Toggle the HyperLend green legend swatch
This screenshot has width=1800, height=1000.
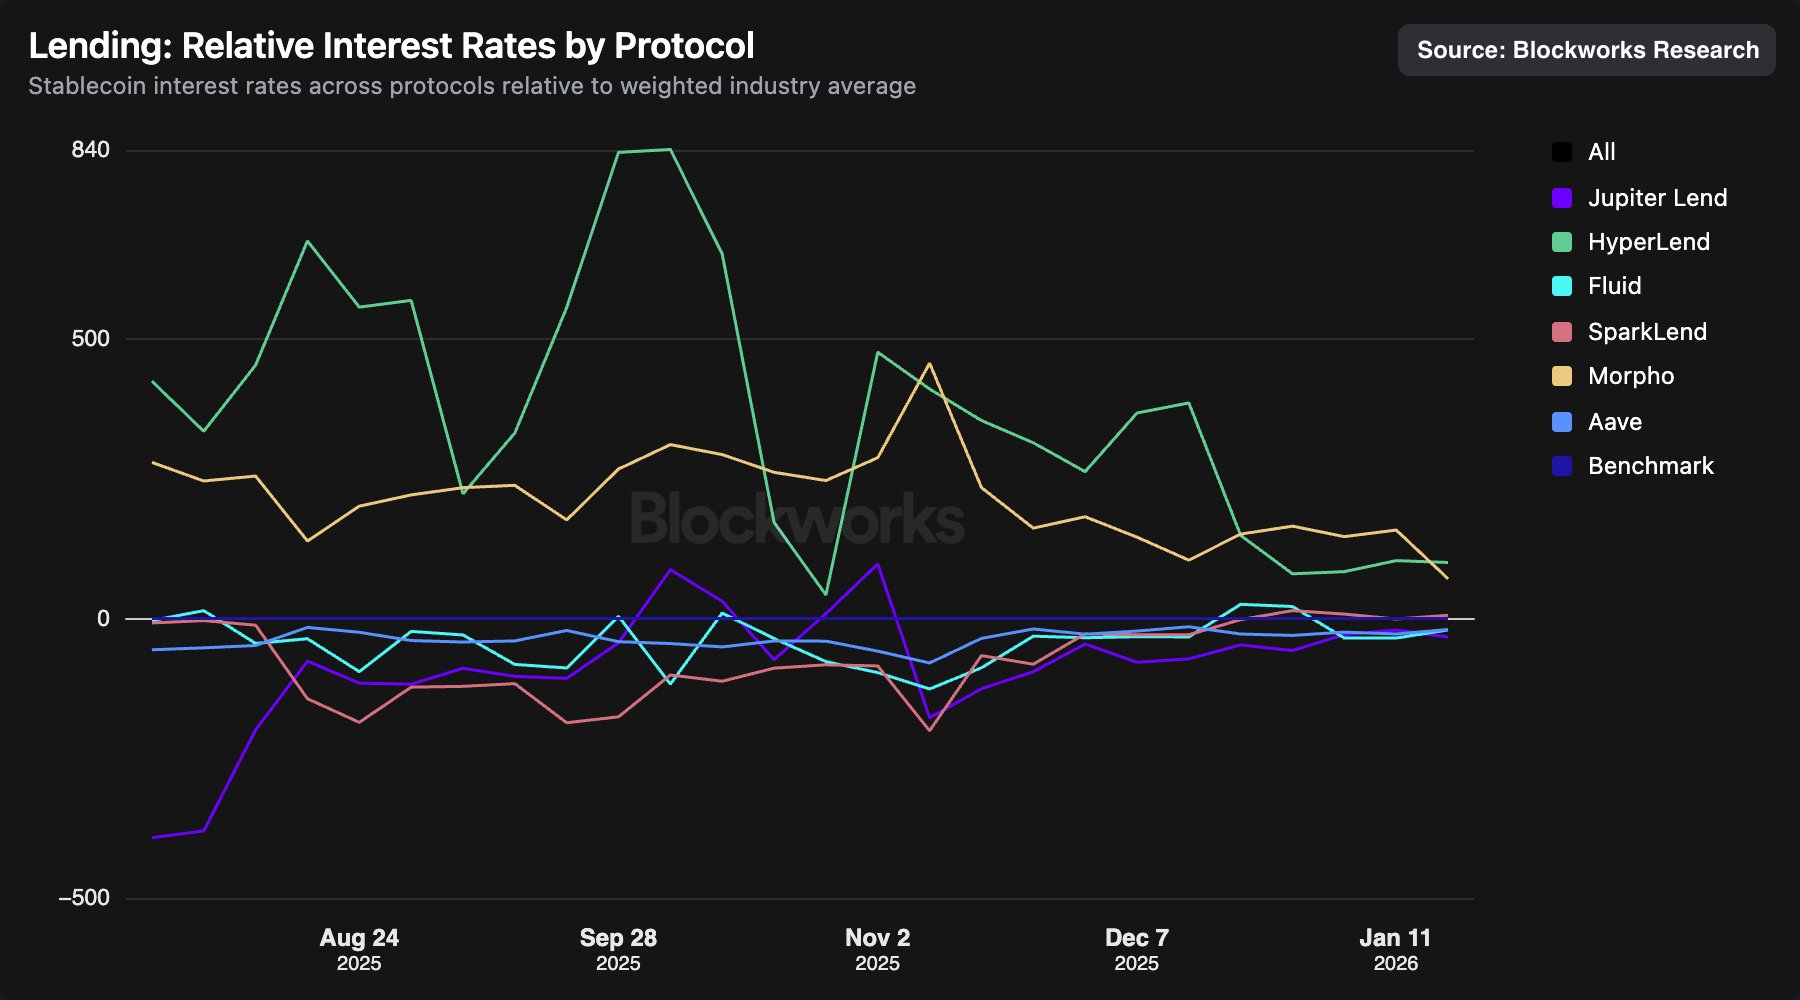tap(1562, 242)
